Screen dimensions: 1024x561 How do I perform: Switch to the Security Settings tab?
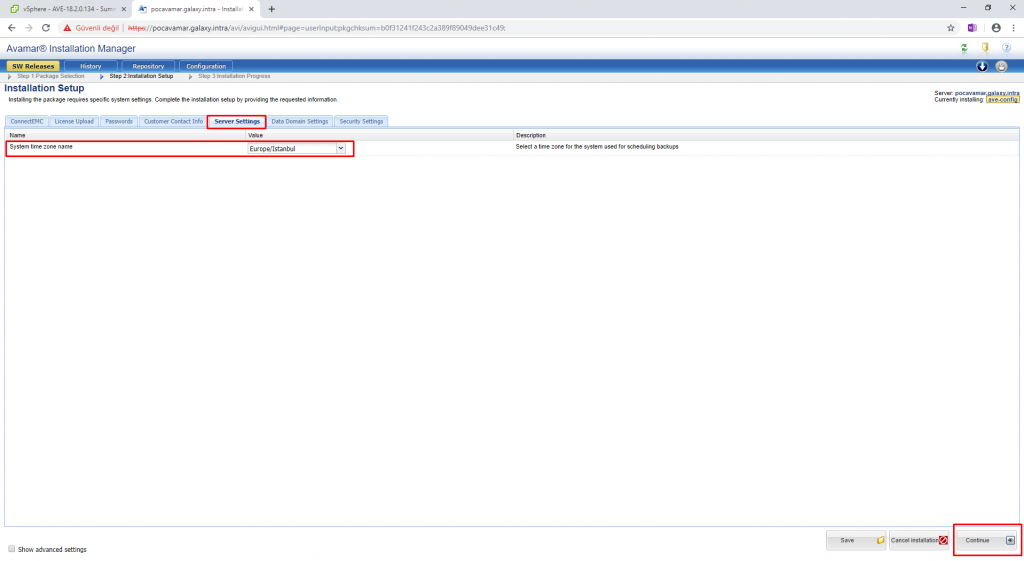[x=361, y=121]
